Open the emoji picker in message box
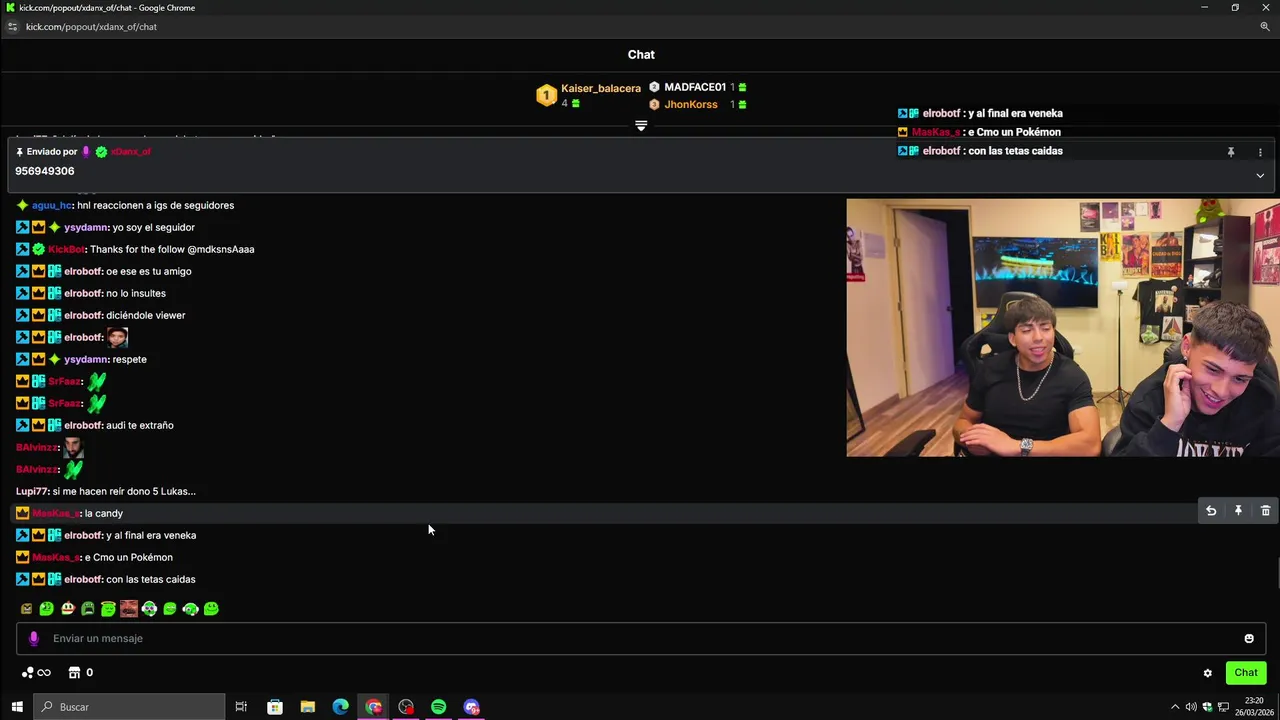The height and width of the screenshot is (720, 1280). [x=1249, y=638]
